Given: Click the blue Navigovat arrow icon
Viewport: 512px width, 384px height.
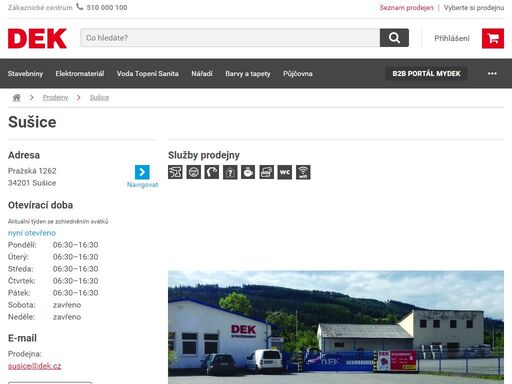Looking at the screenshot, I should pos(142,172).
